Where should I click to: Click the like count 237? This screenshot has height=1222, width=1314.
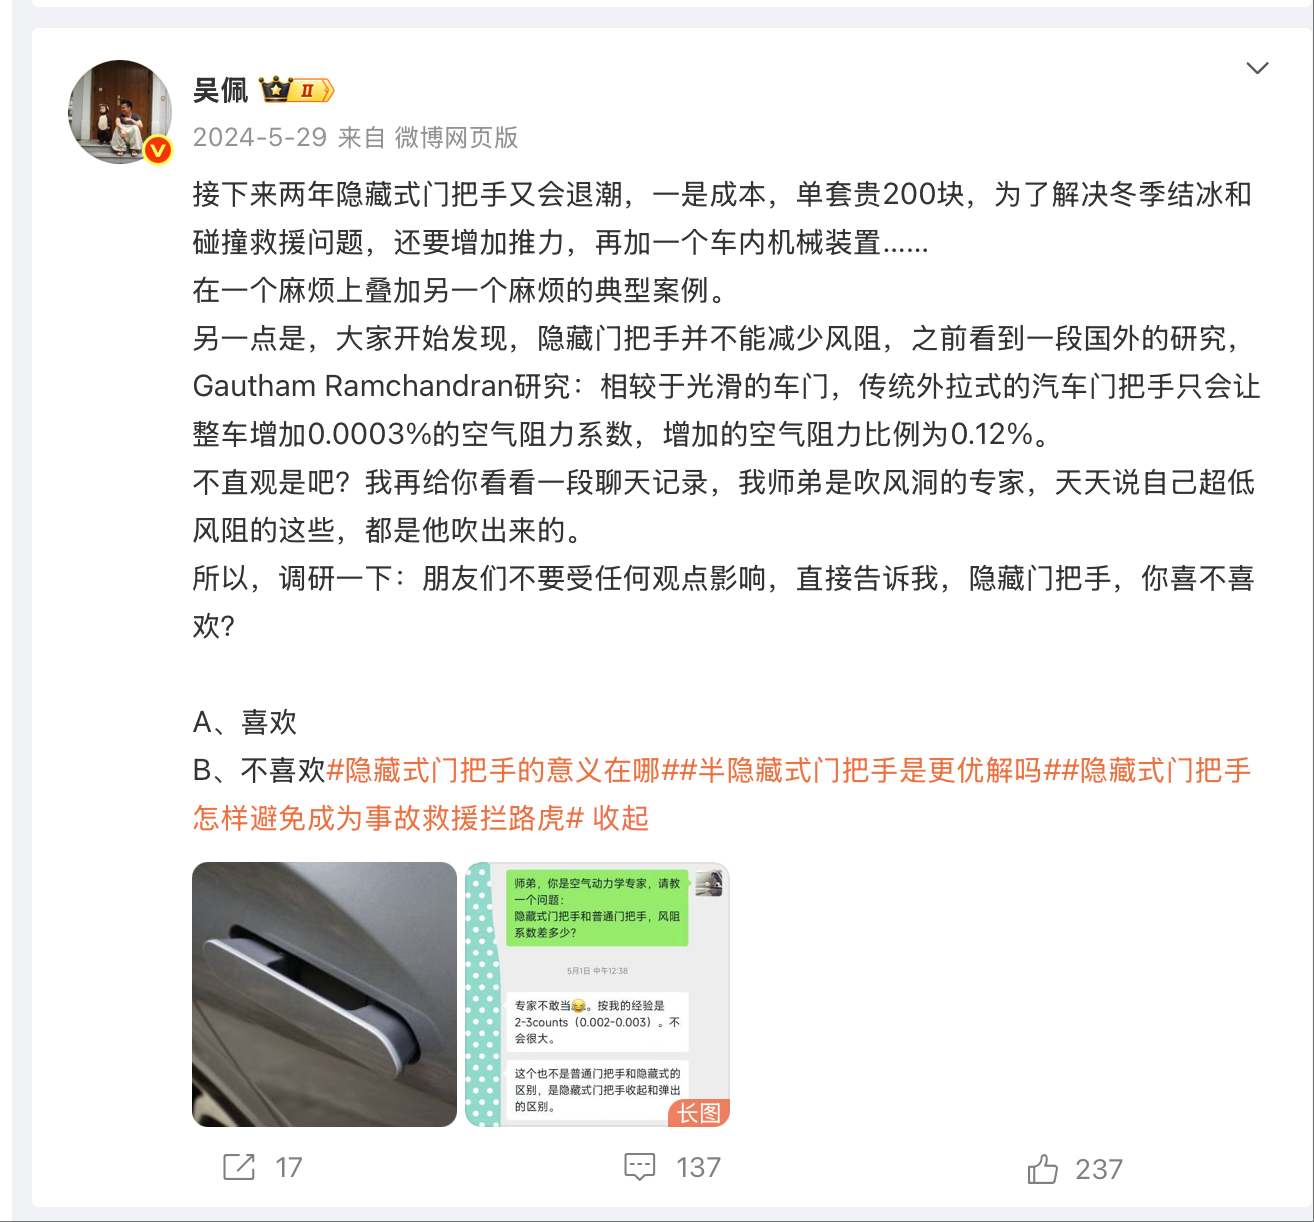(1099, 1169)
